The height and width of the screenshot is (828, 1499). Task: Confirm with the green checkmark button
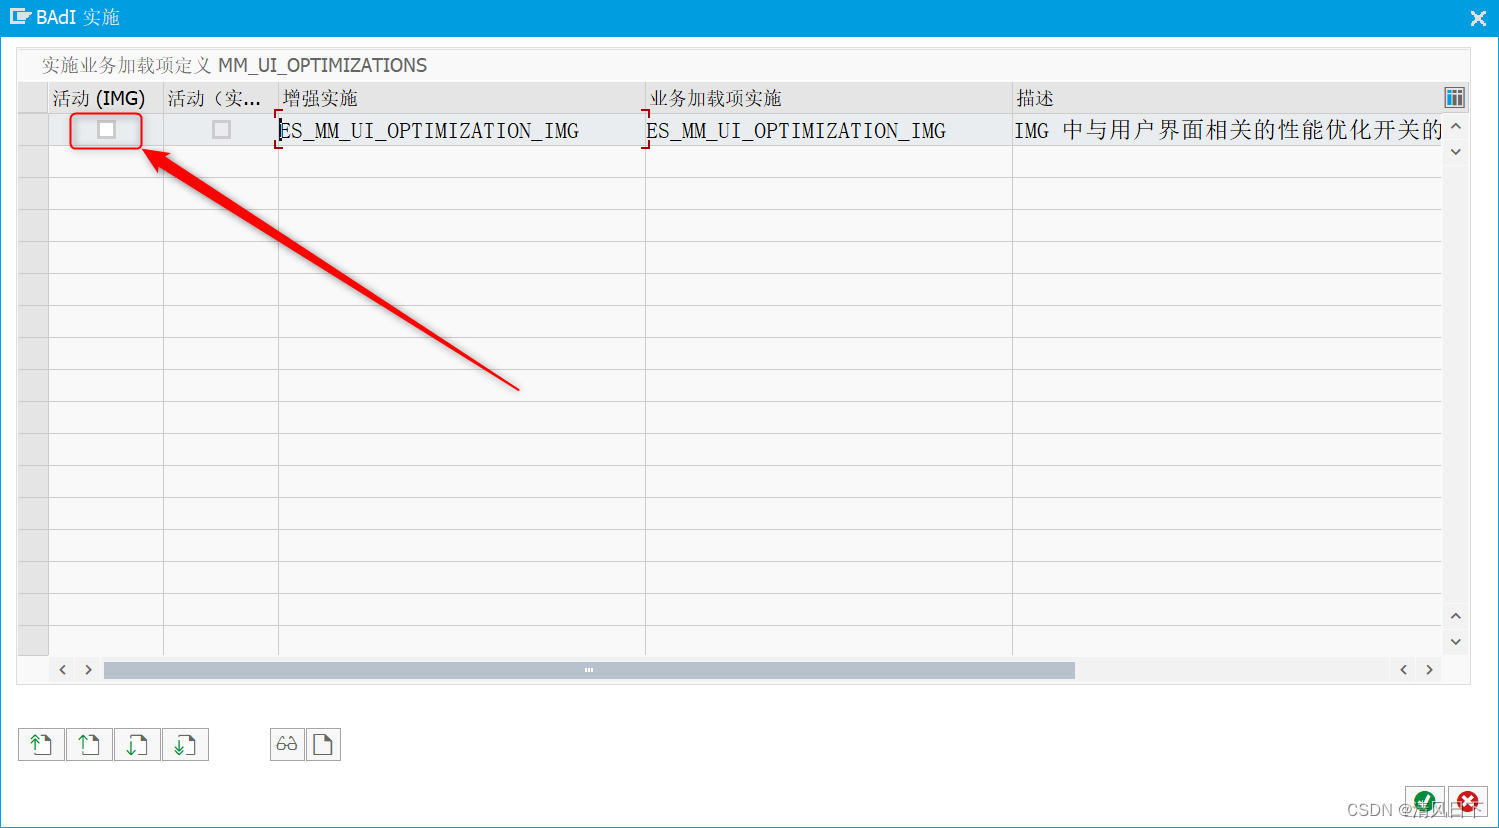1424,801
